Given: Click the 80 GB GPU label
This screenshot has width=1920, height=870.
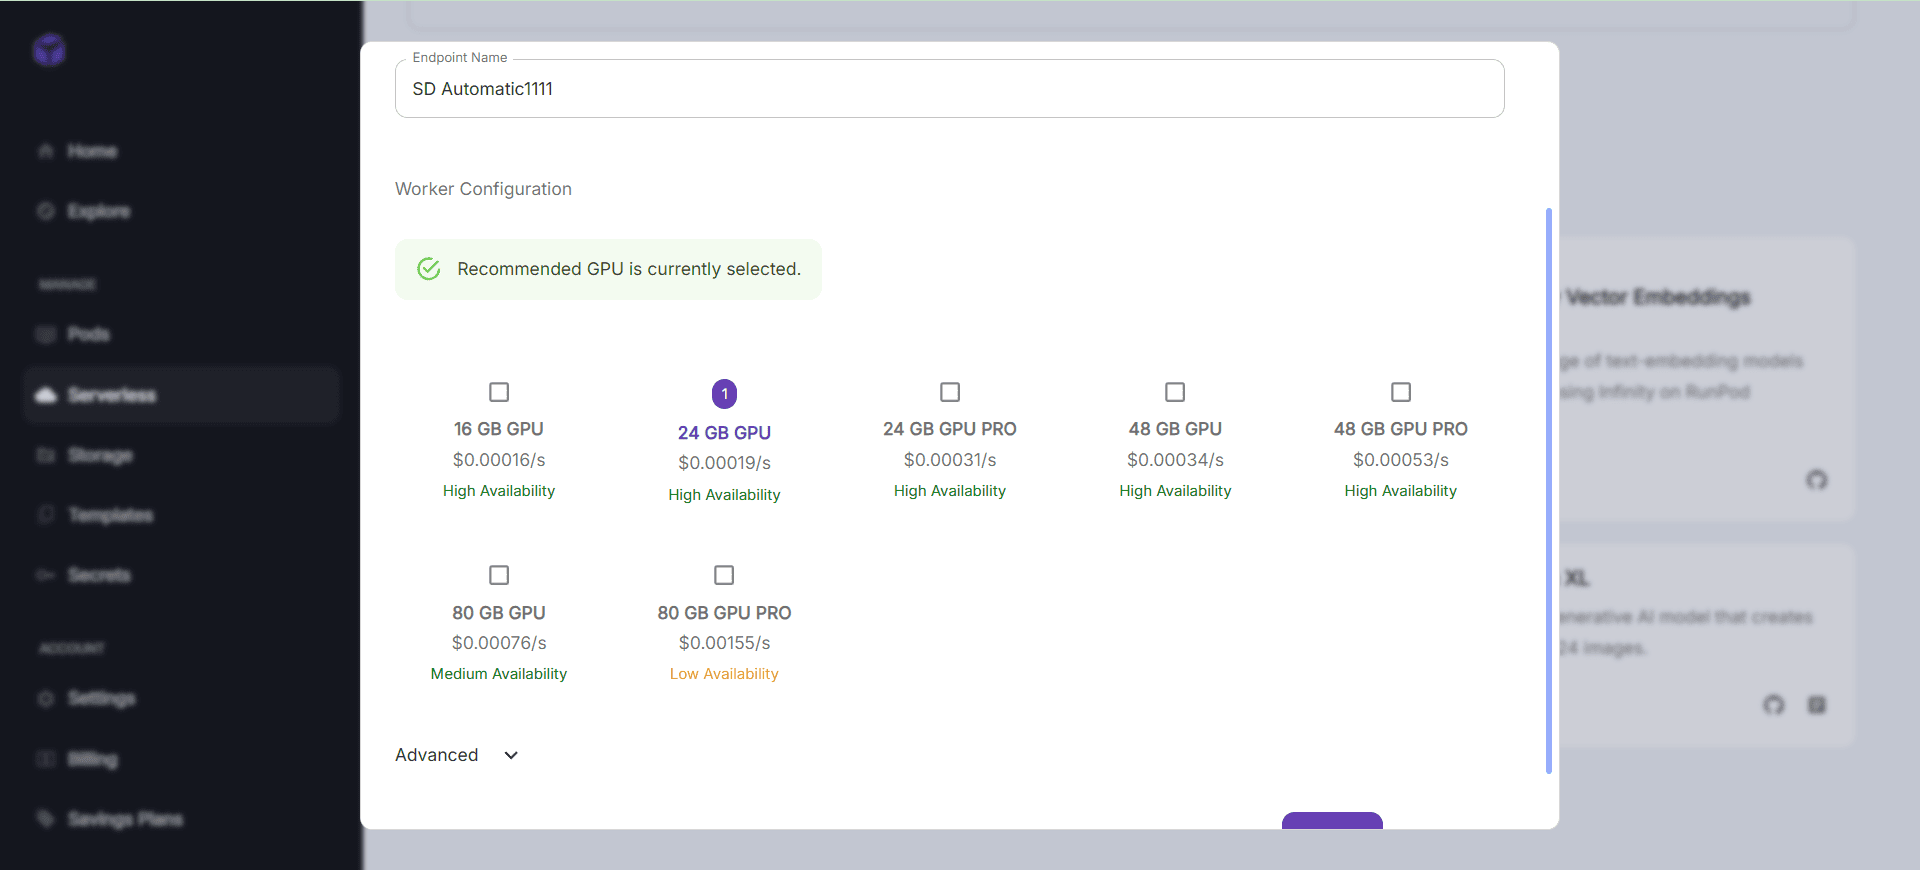Looking at the screenshot, I should (499, 613).
